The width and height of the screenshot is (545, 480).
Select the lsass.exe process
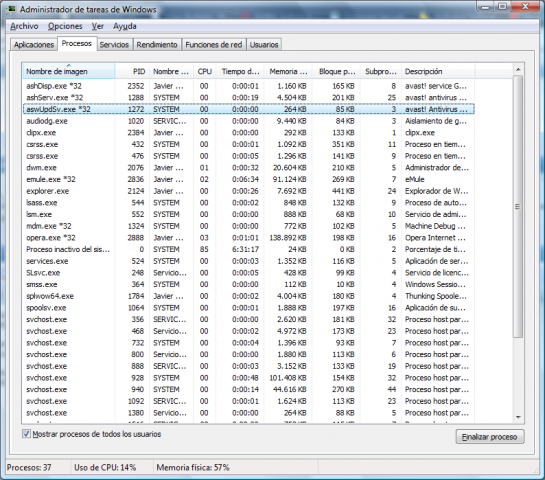(249, 203)
